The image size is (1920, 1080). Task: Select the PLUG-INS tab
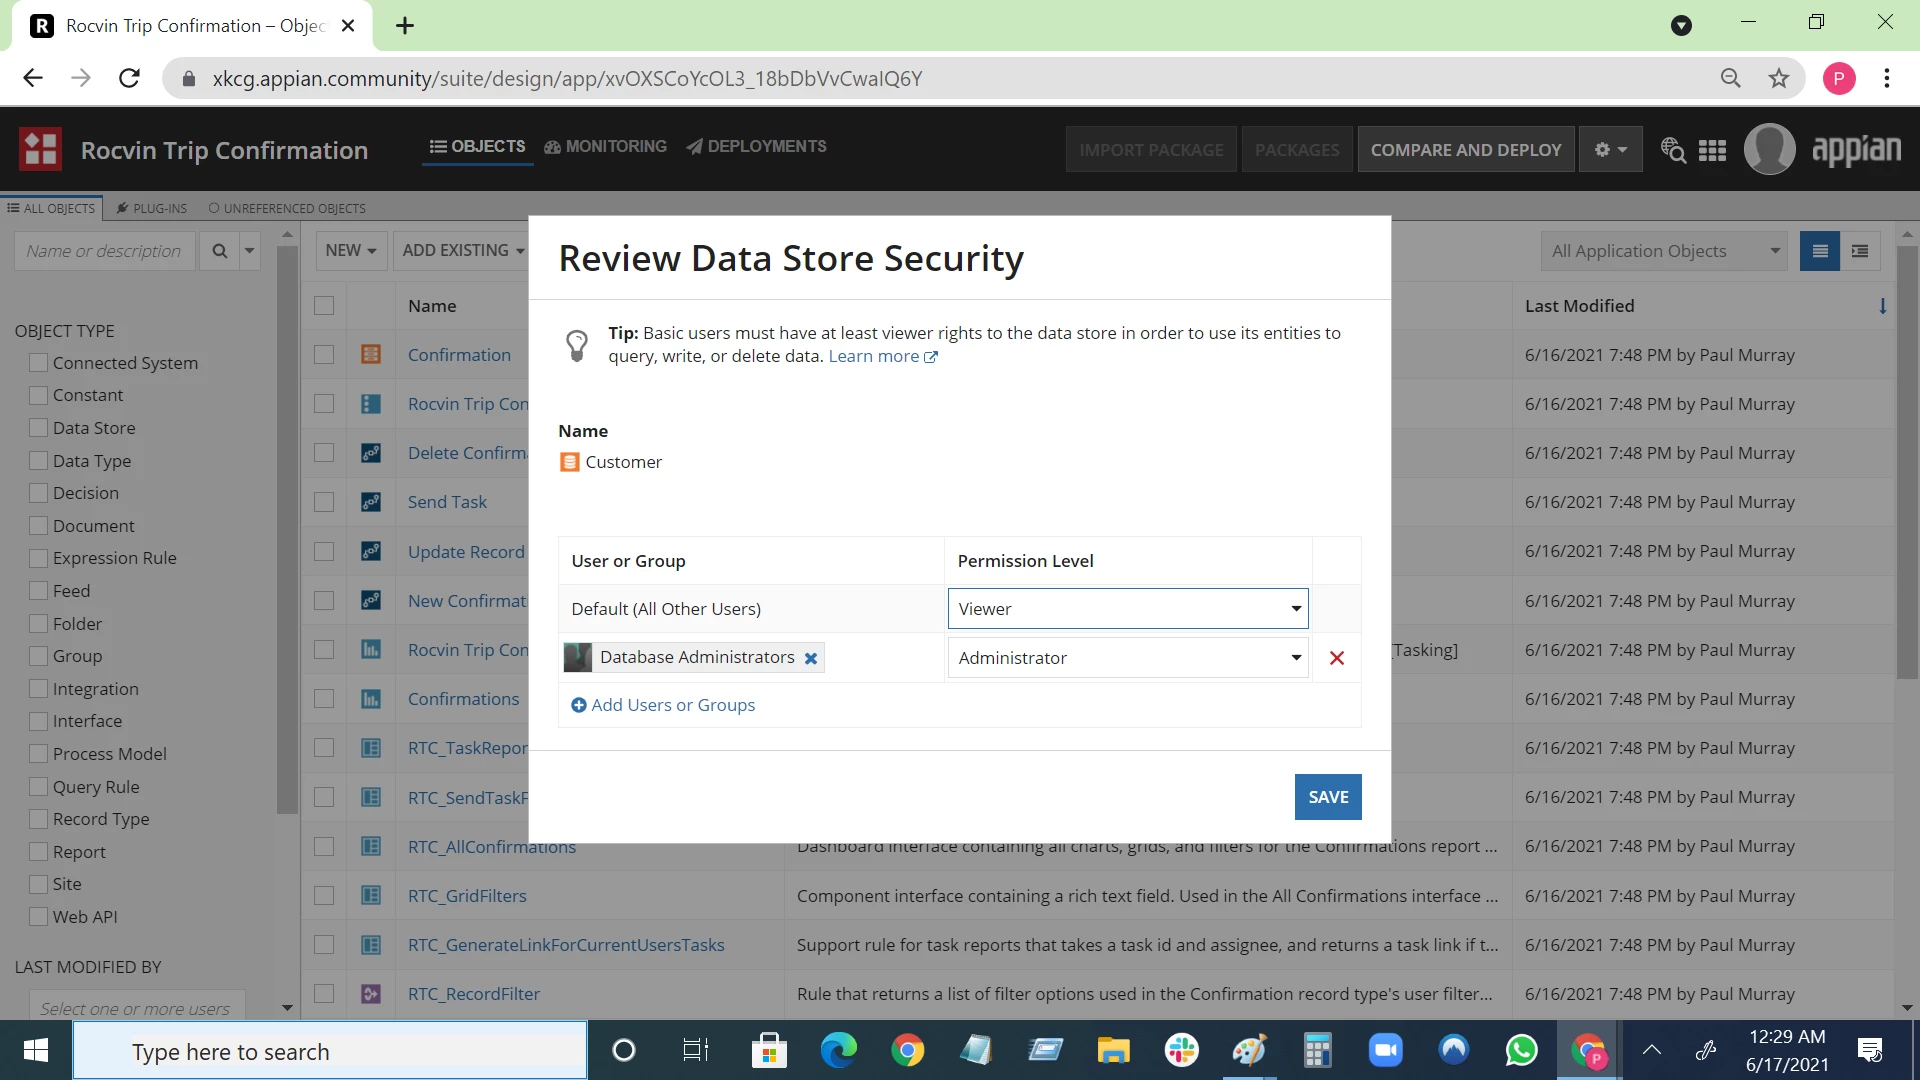[152, 208]
